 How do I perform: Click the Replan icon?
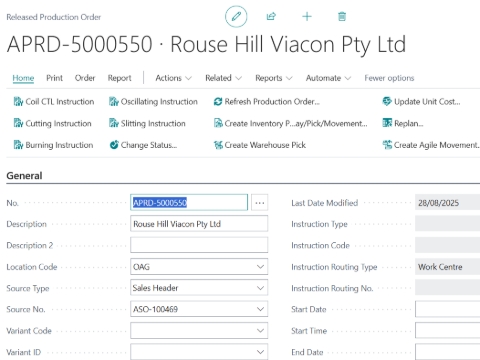tap(387, 123)
